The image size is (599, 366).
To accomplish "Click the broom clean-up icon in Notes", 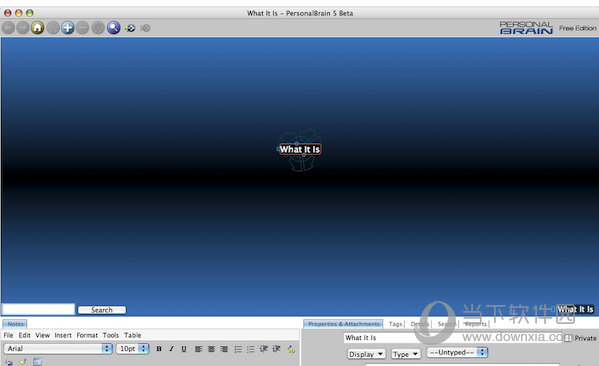I will coord(23,362).
